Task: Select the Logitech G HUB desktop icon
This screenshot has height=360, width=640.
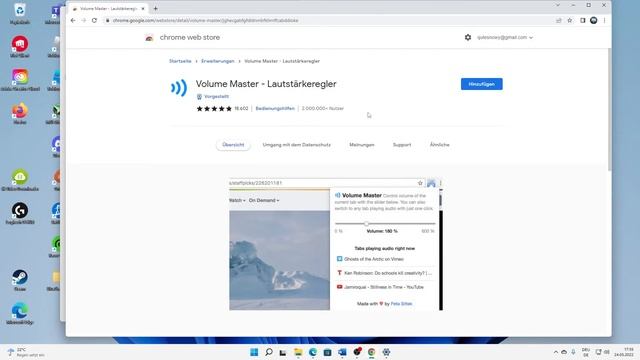Action: [x=20, y=213]
